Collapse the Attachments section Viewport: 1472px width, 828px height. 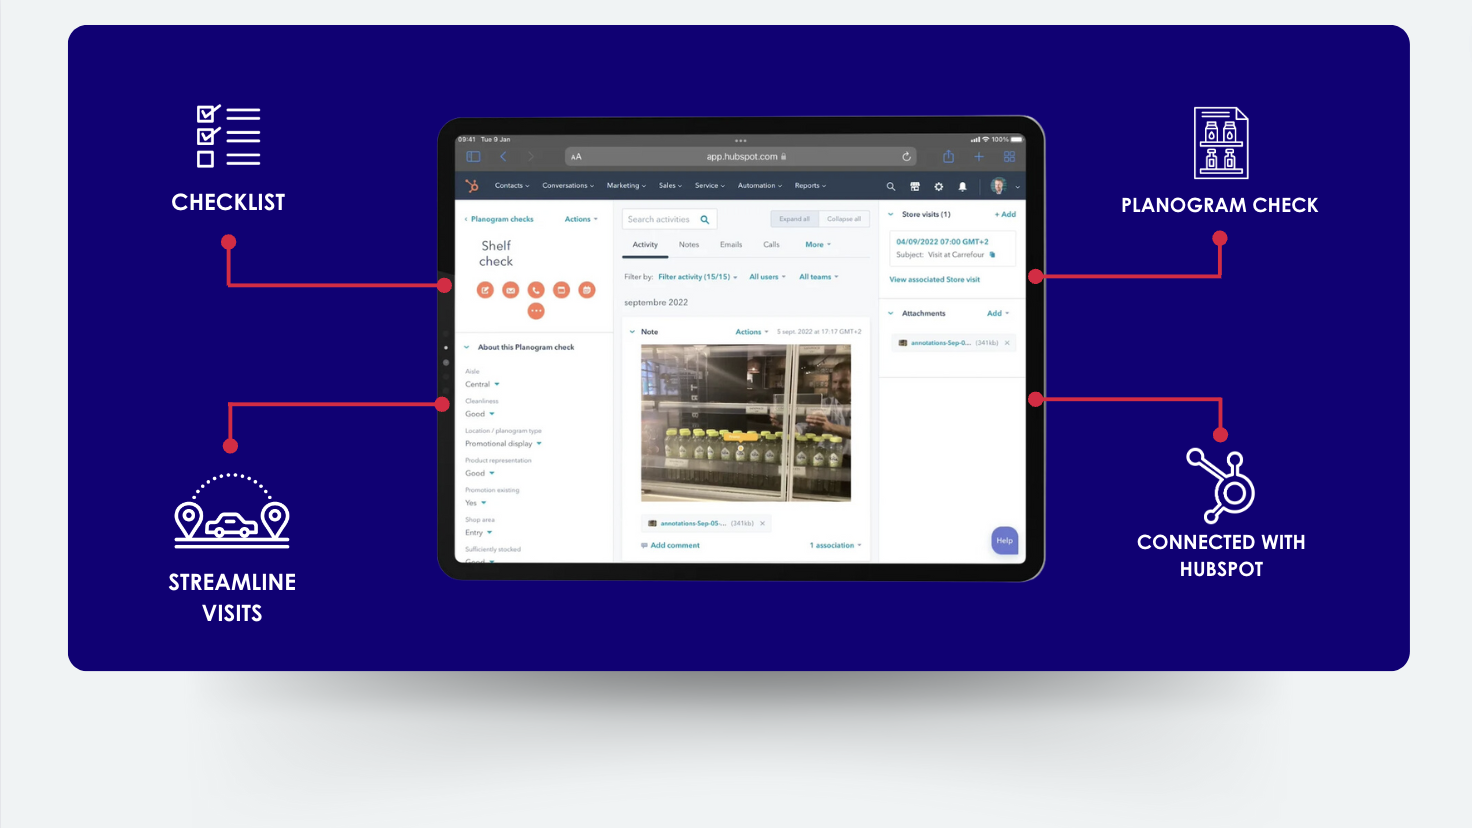pyautogui.click(x=891, y=314)
